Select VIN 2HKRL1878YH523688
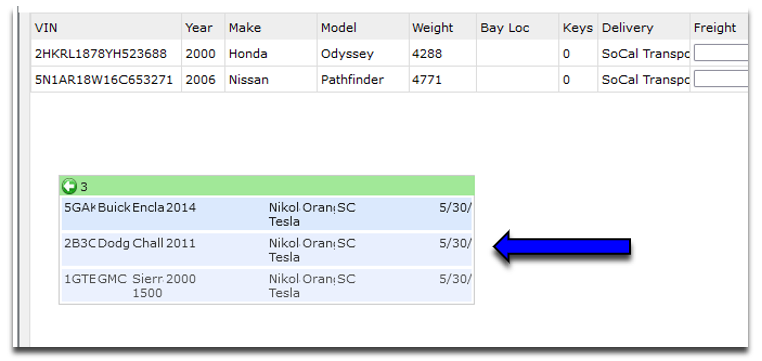762x361 pixels. click(x=101, y=53)
